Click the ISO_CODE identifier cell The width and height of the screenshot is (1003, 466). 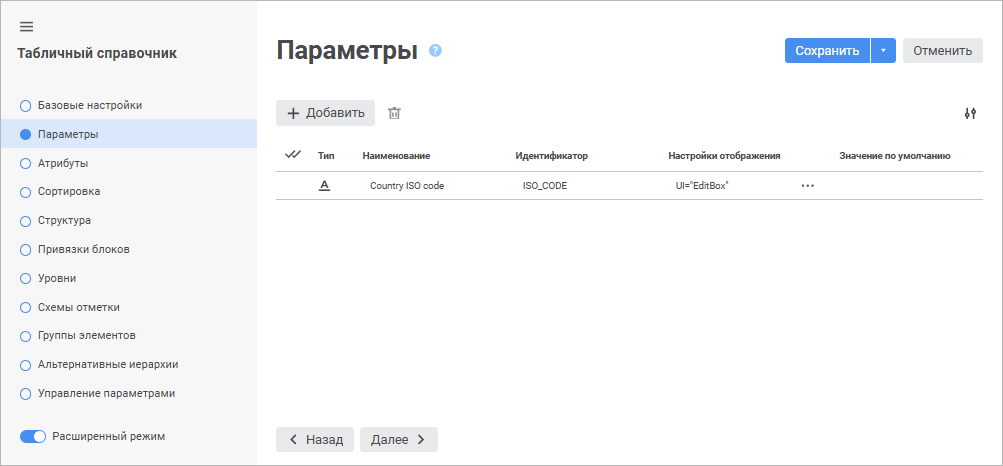(x=545, y=186)
